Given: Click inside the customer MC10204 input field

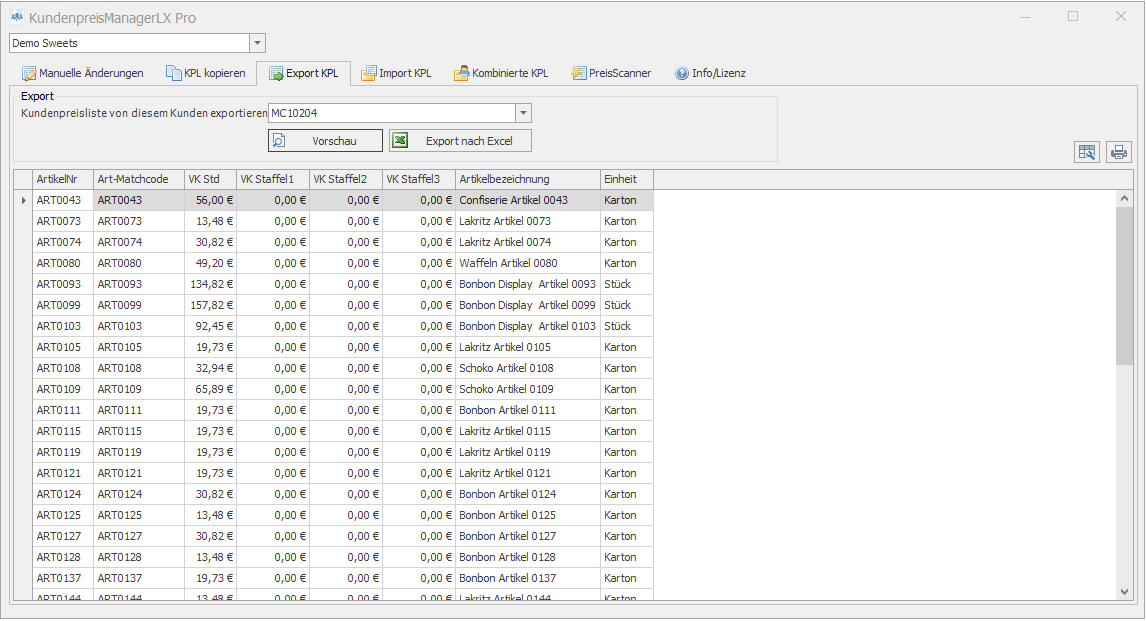Looking at the screenshot, I should coord(390,113).
